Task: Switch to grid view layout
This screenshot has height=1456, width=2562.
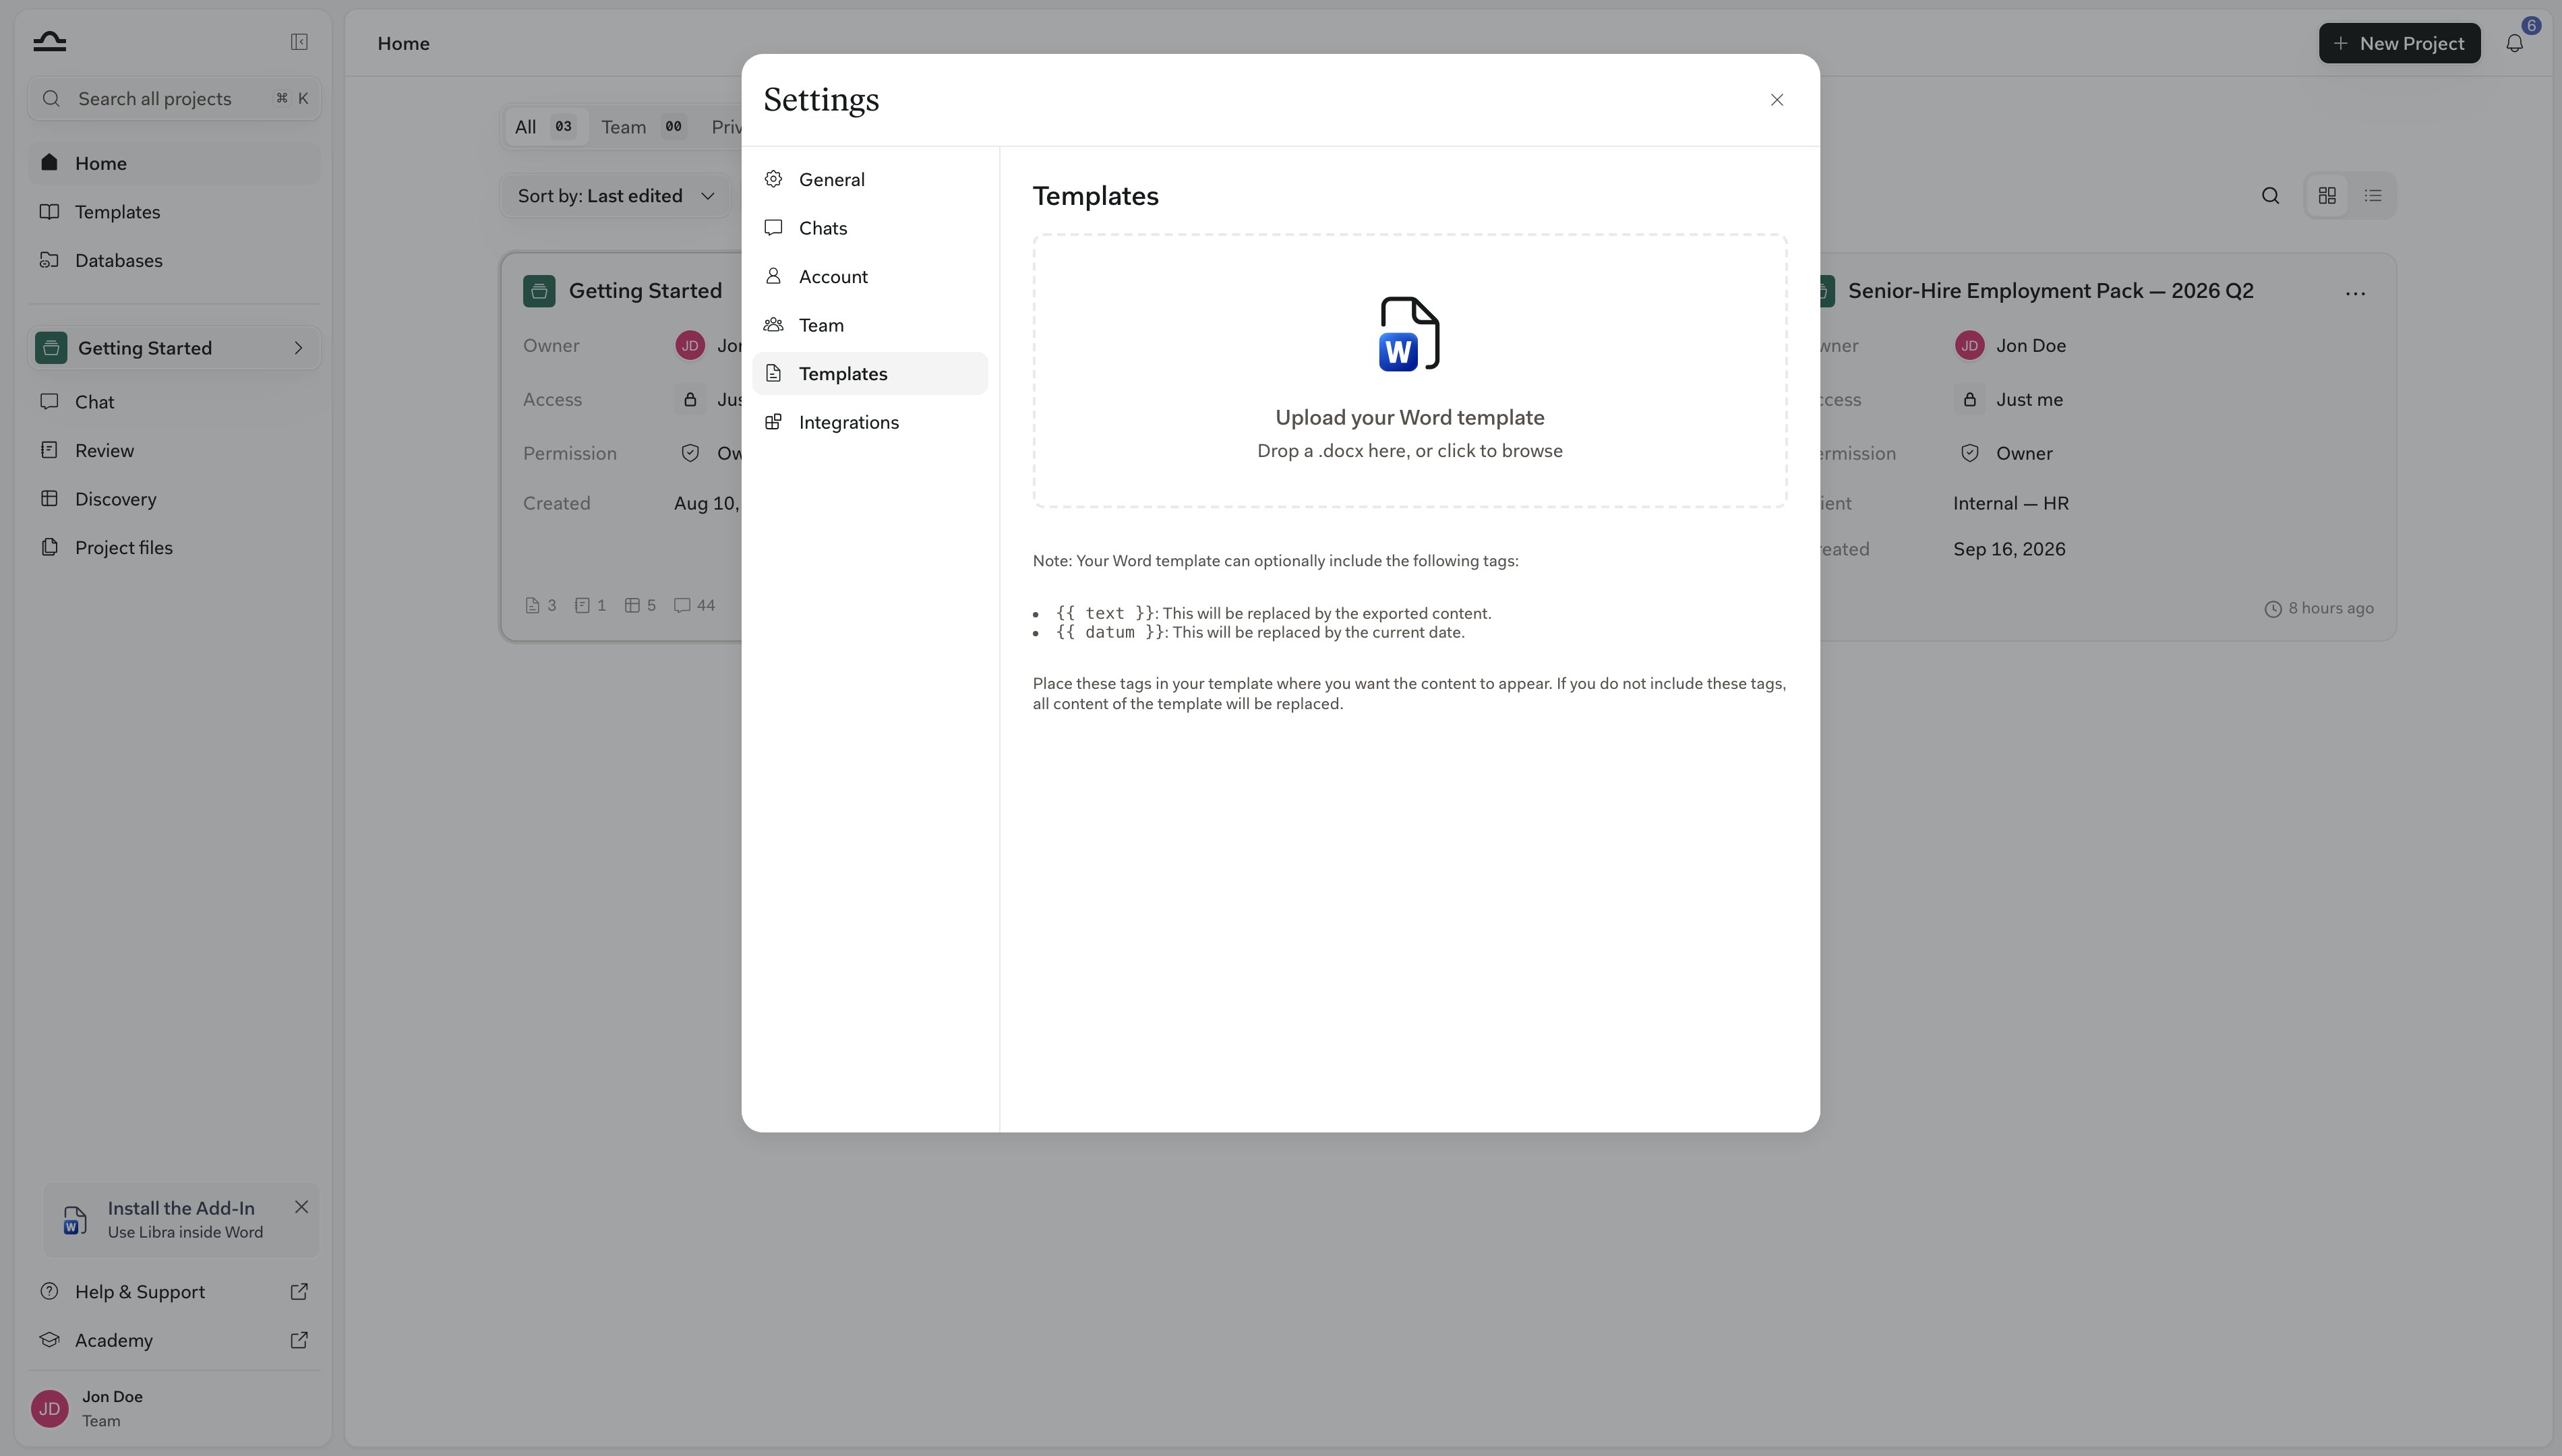Action: pos(2327,196)
